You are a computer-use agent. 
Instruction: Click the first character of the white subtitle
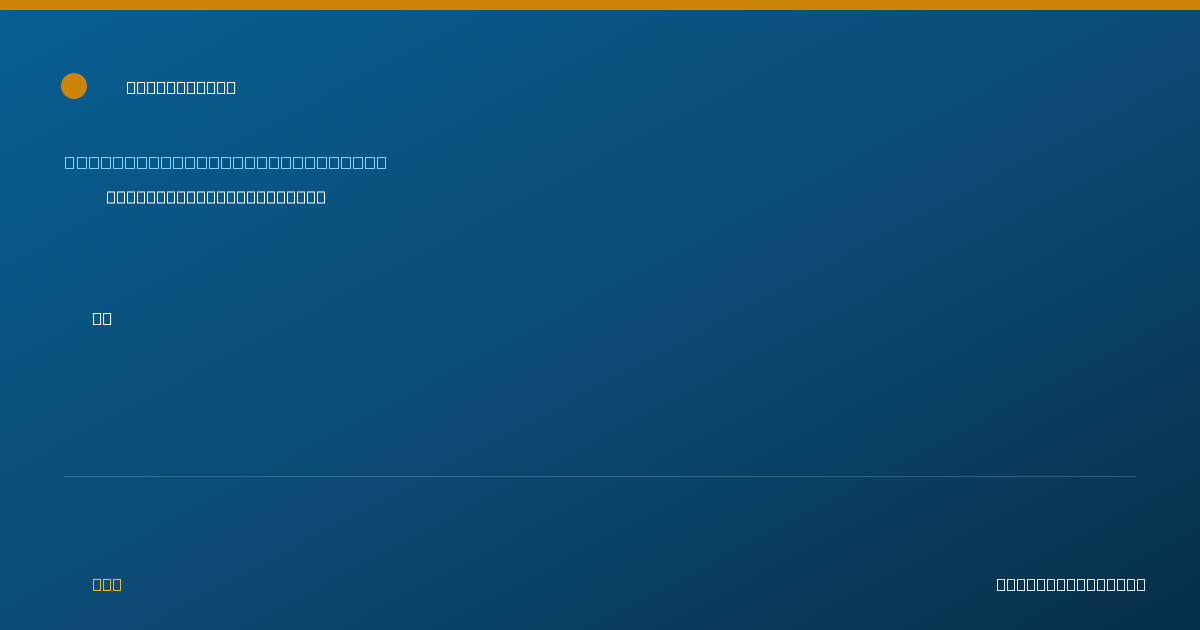click(x=111, y=197)
